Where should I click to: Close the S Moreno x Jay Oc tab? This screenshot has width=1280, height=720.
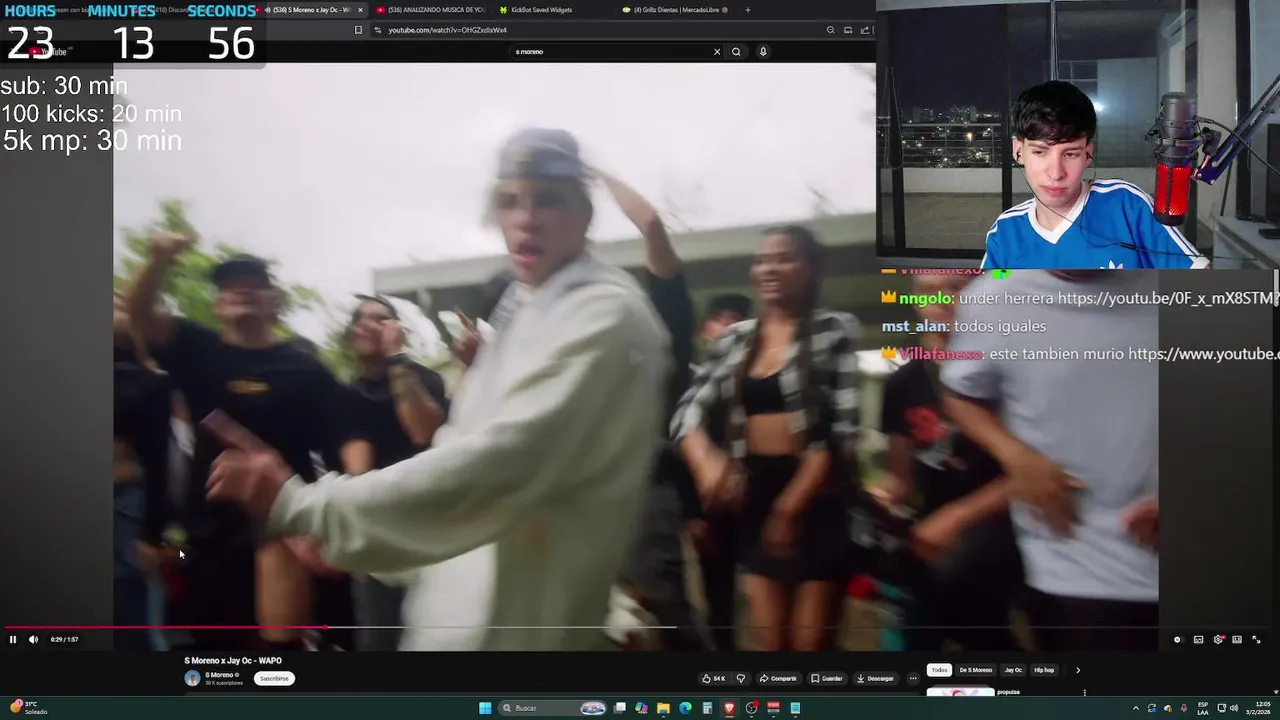click(x=360, y=10)
